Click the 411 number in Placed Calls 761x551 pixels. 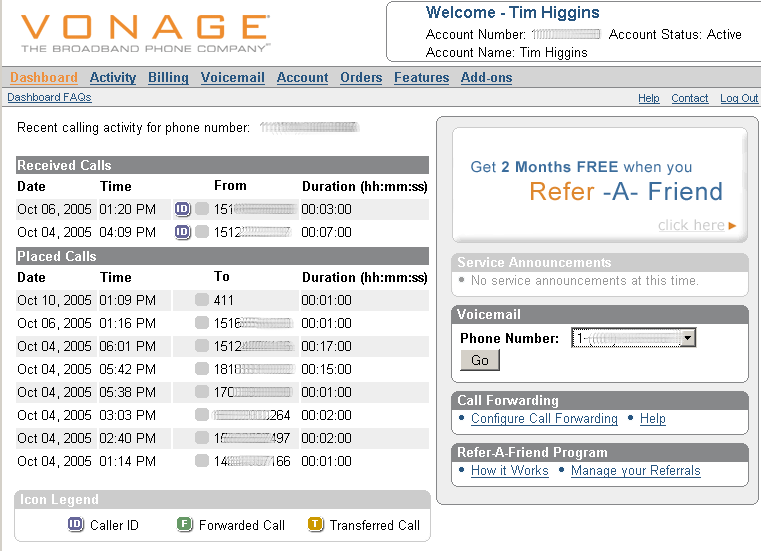[x=223, y=300]
